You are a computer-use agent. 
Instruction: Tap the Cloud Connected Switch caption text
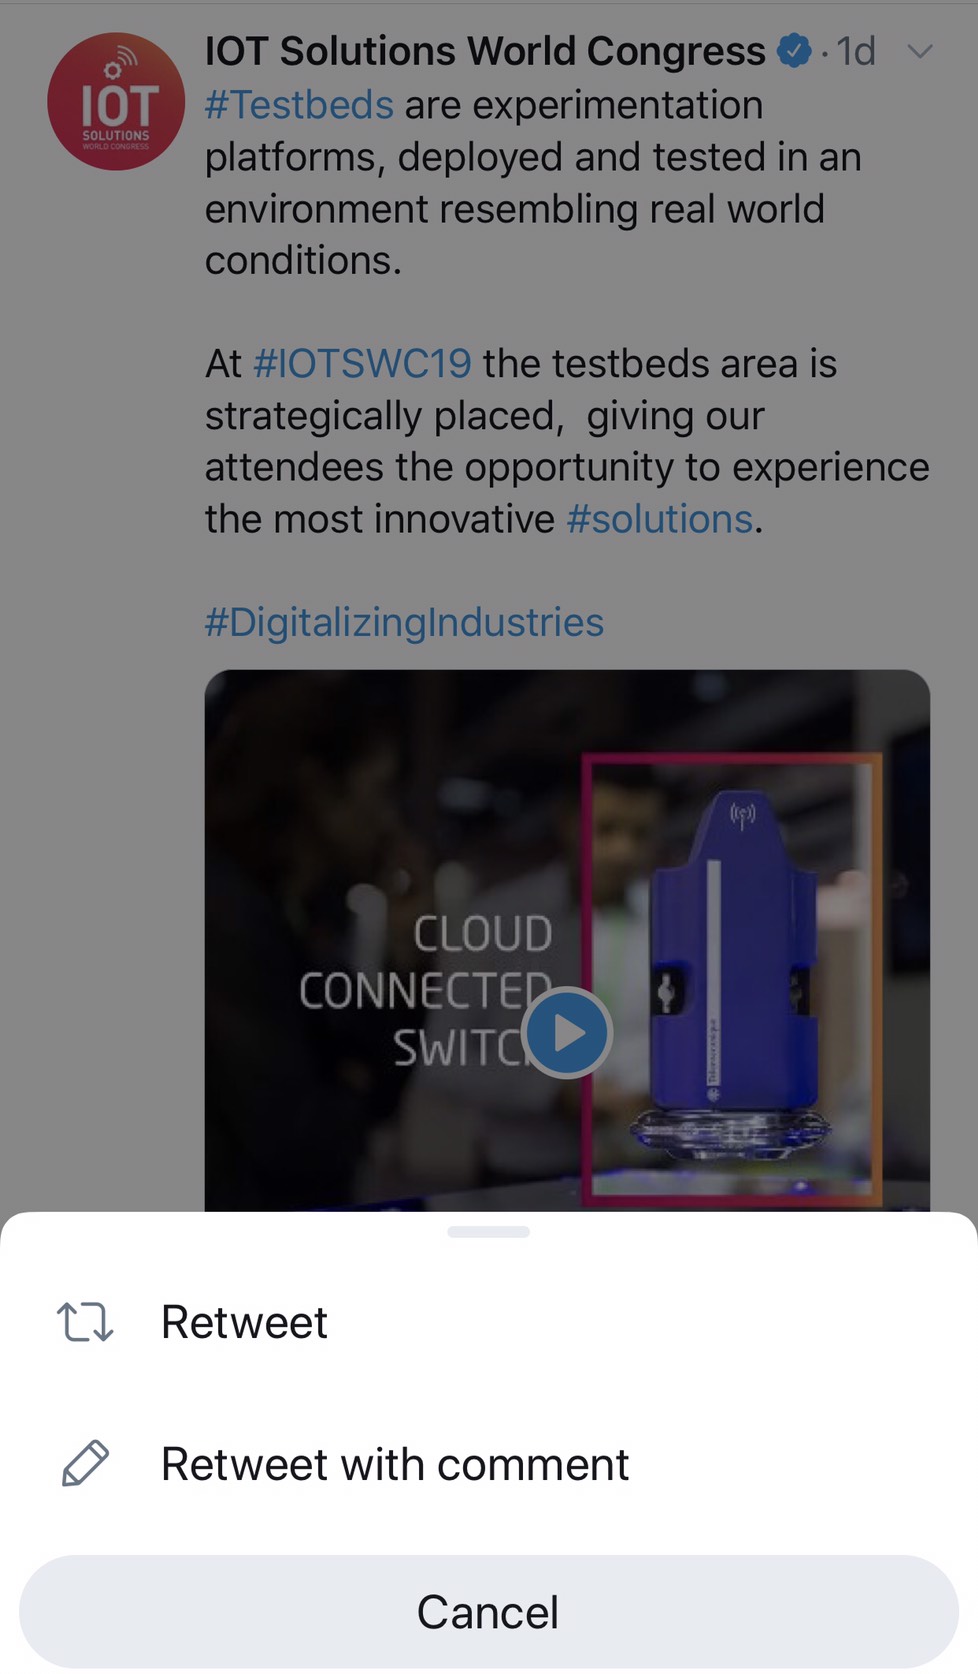tap(425, 990)
